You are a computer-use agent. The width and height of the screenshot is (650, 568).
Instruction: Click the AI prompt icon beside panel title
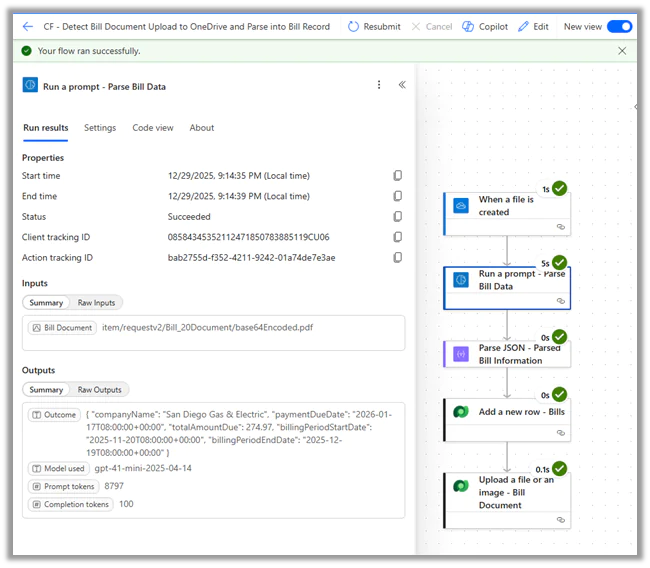tap(30, 85)
